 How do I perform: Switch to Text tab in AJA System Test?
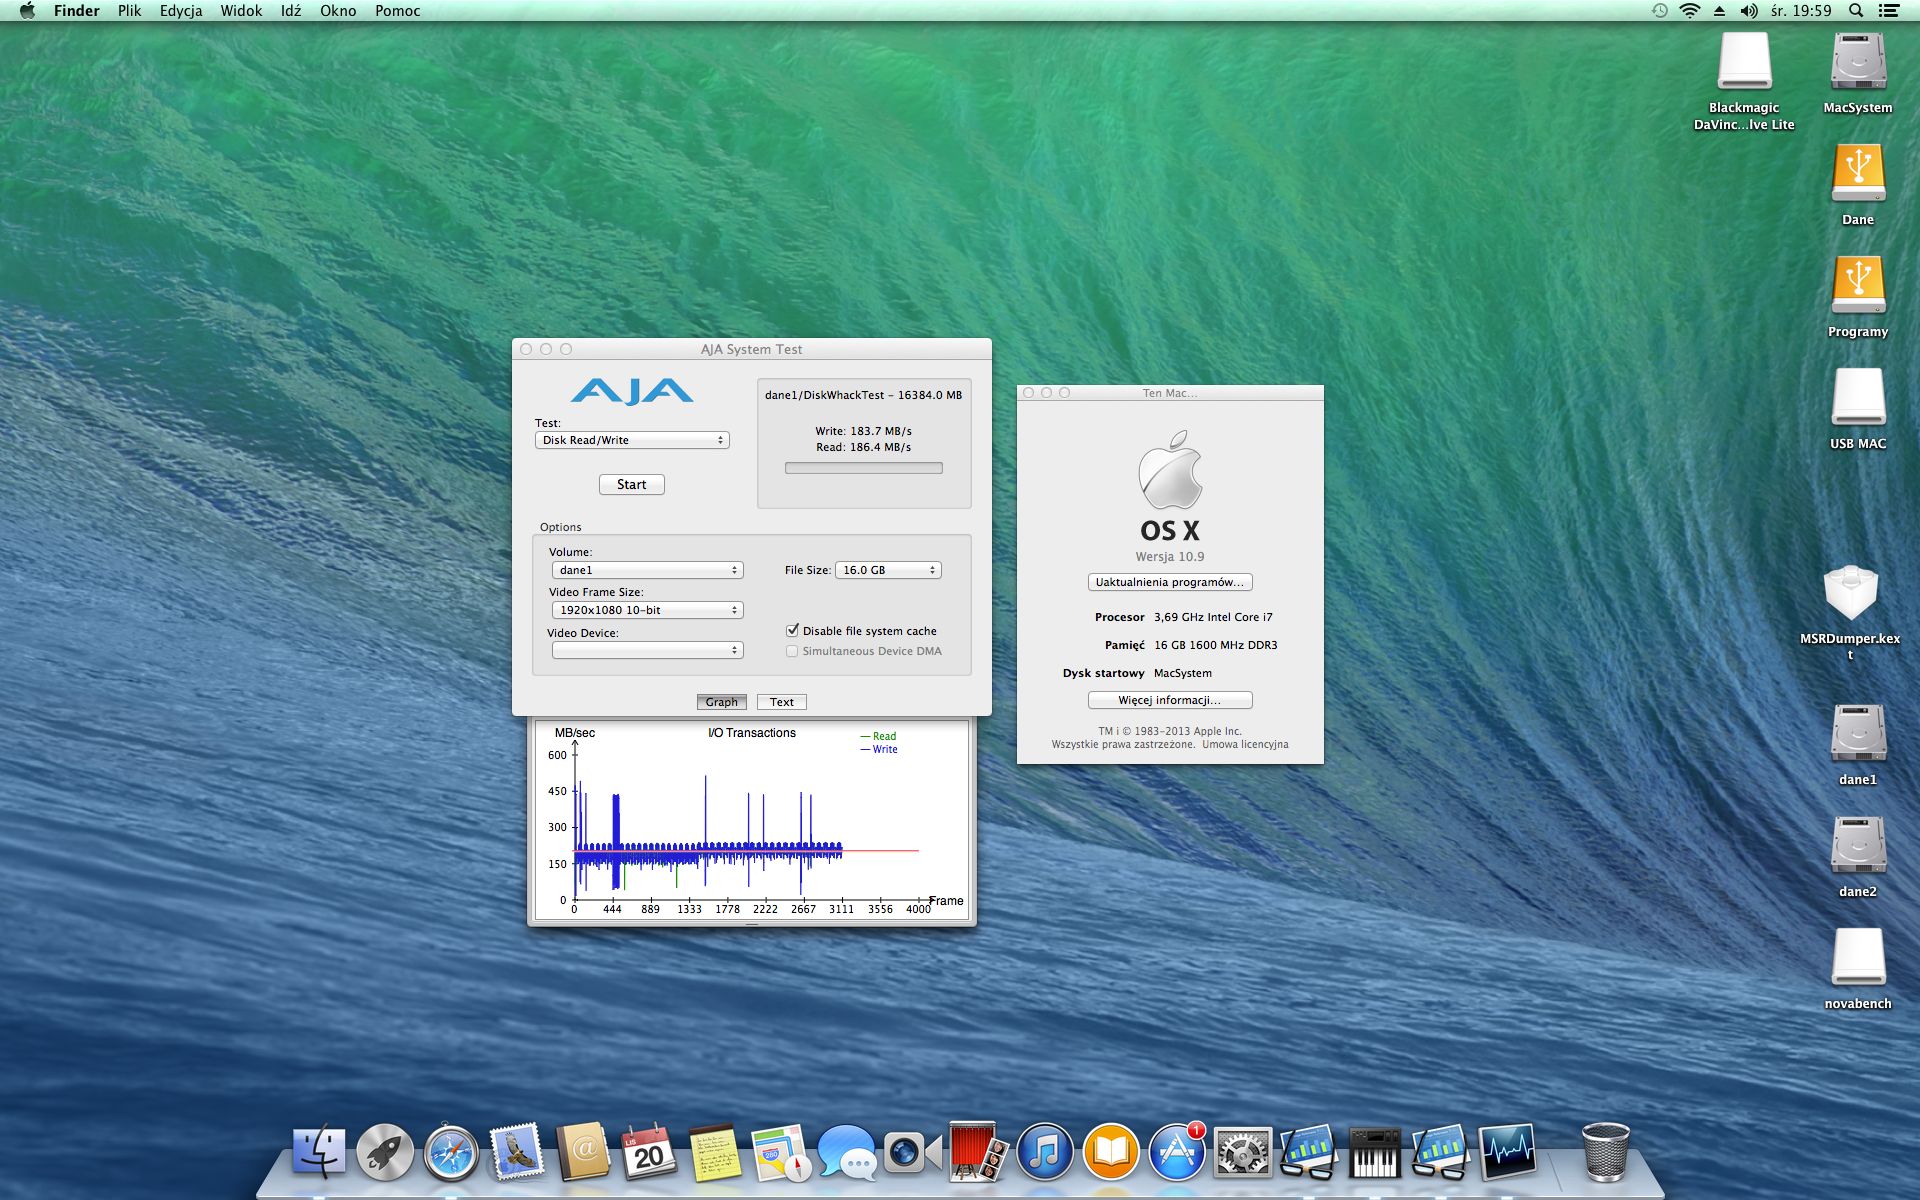pos(782,702)
